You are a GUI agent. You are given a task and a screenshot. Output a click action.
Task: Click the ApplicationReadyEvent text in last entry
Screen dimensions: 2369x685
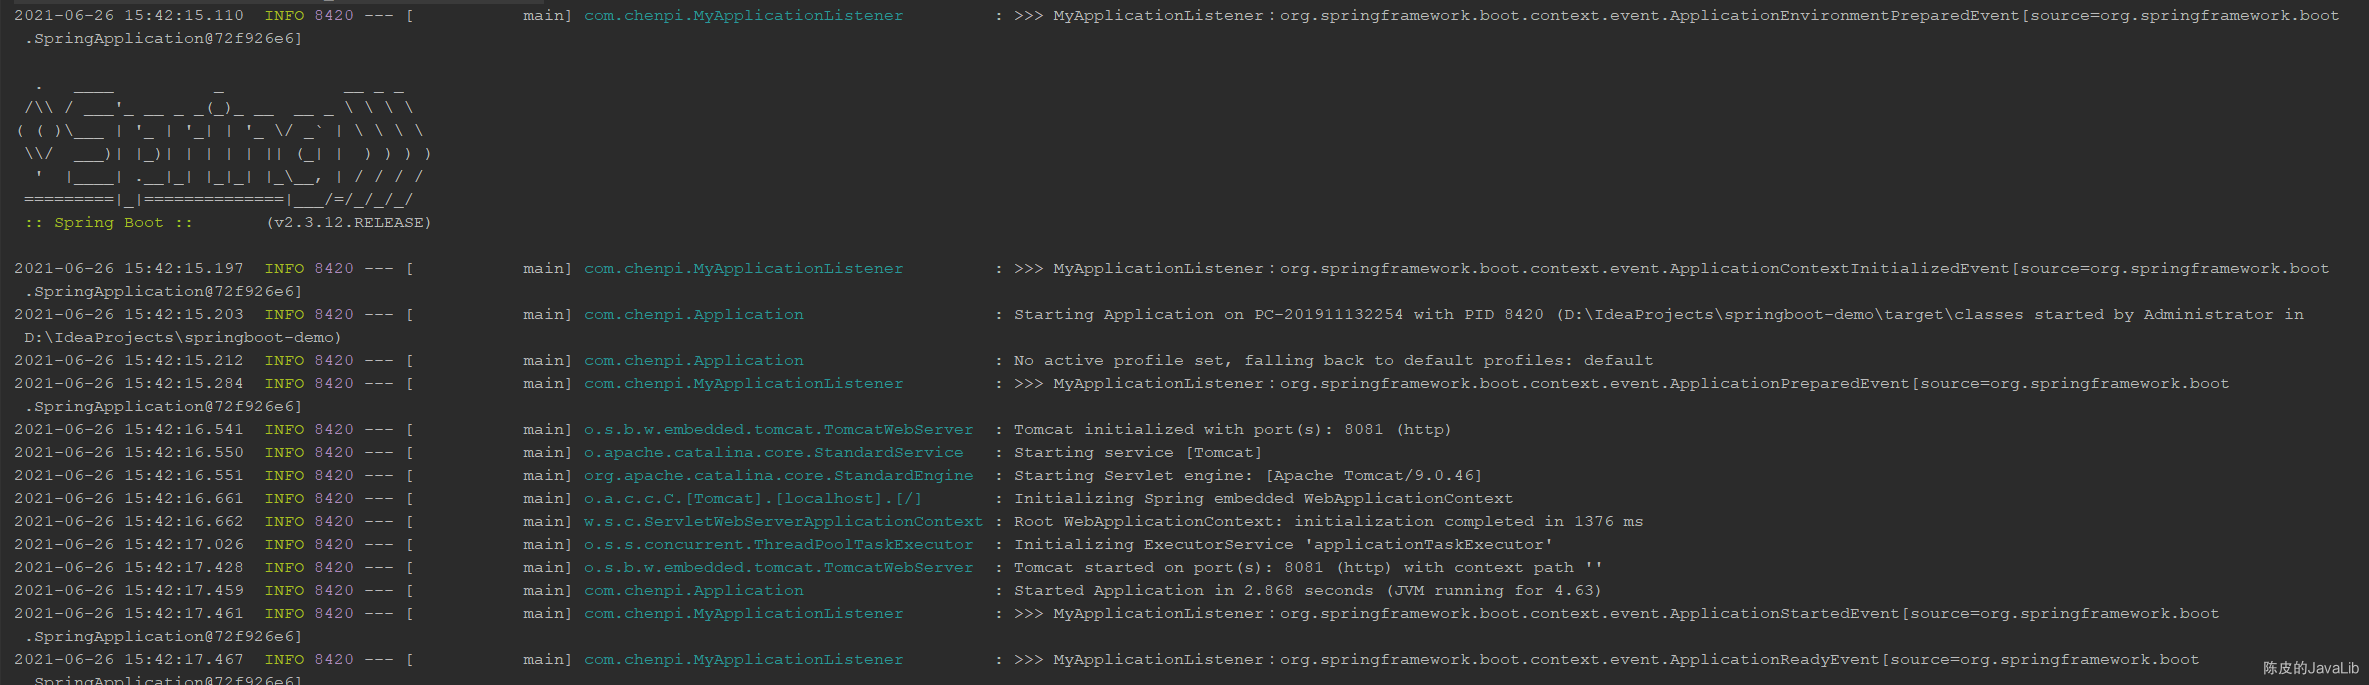(1774, 660)
